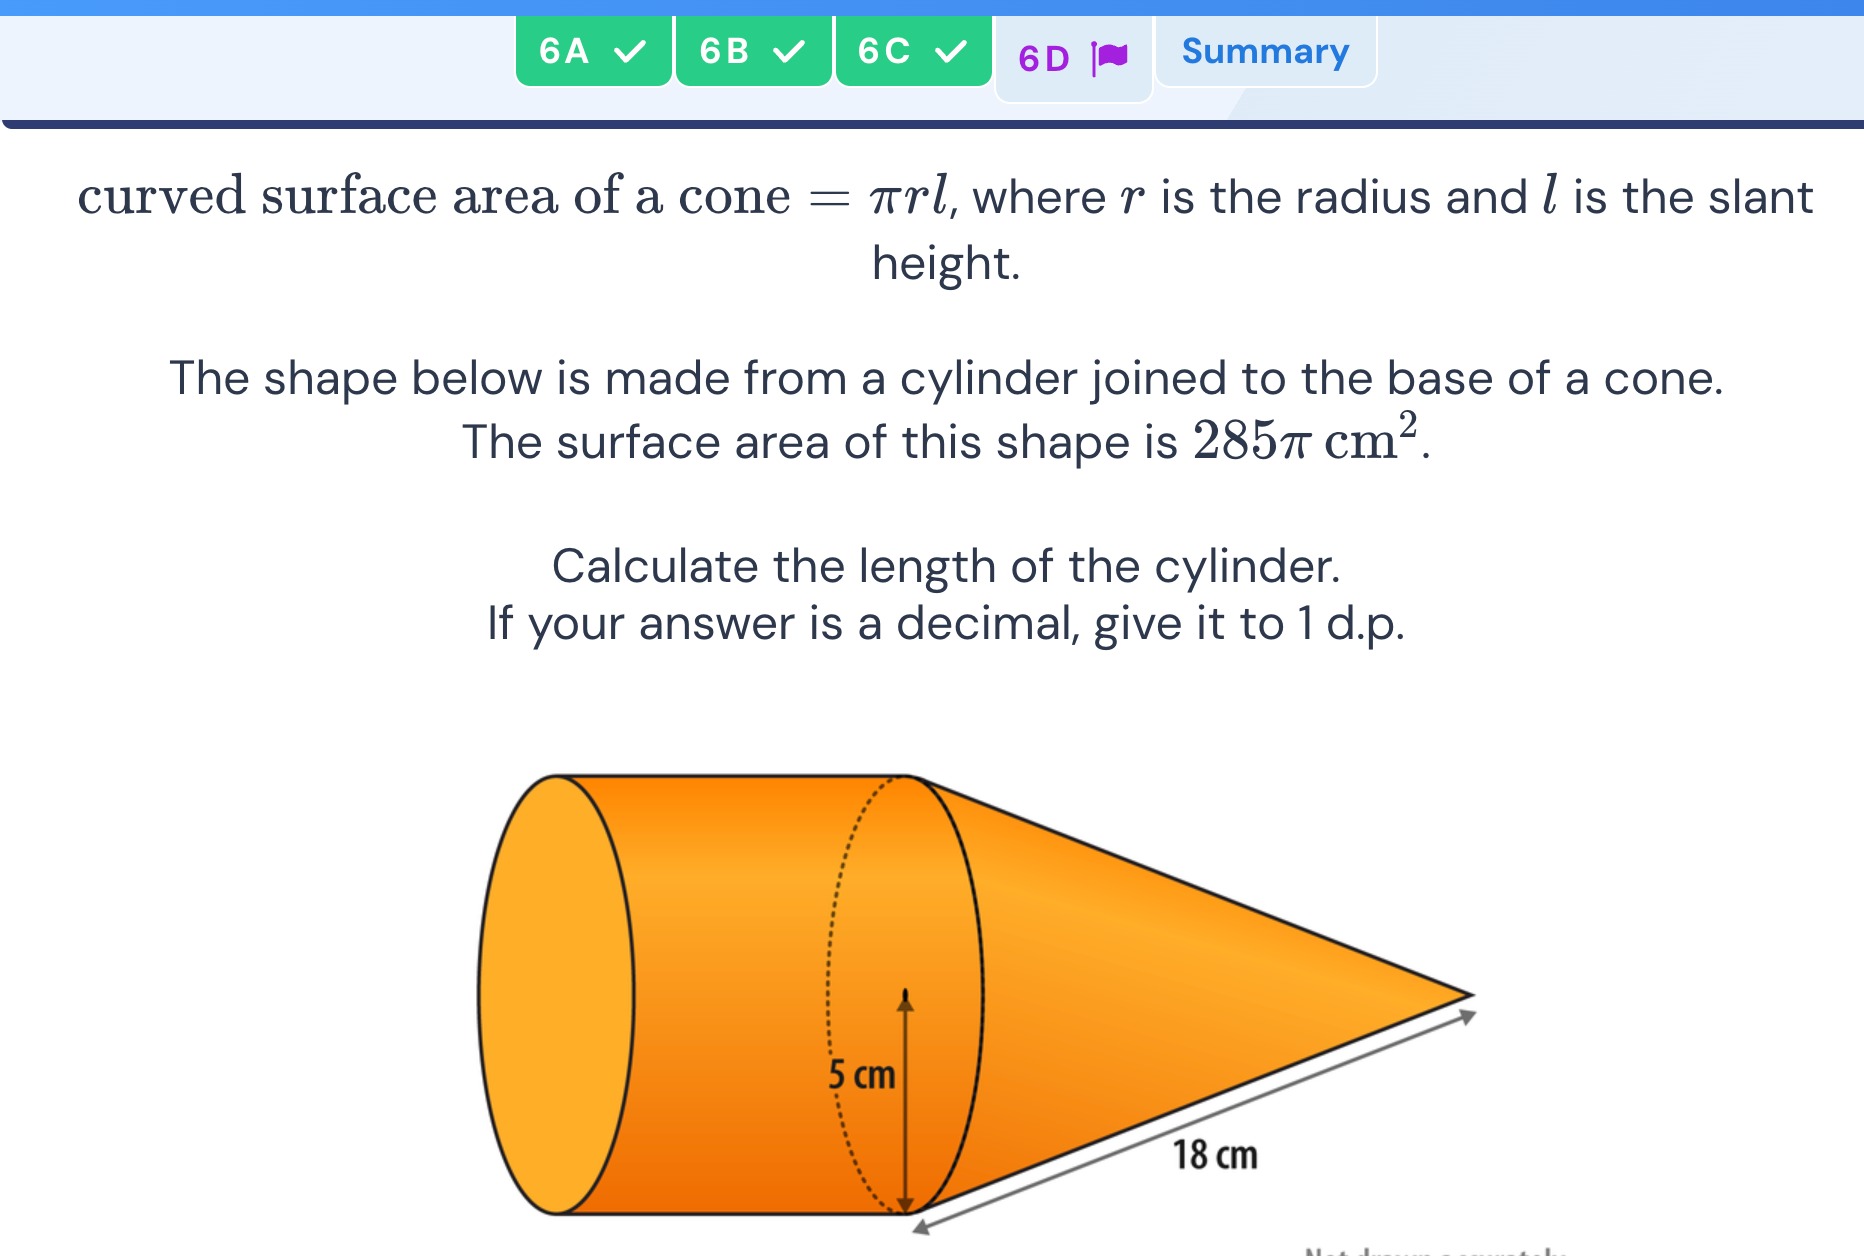Click the '5 cm' radius label
Image resolution: width=1864 pixels, height=1256 pixels.
tap(862, 1075)
